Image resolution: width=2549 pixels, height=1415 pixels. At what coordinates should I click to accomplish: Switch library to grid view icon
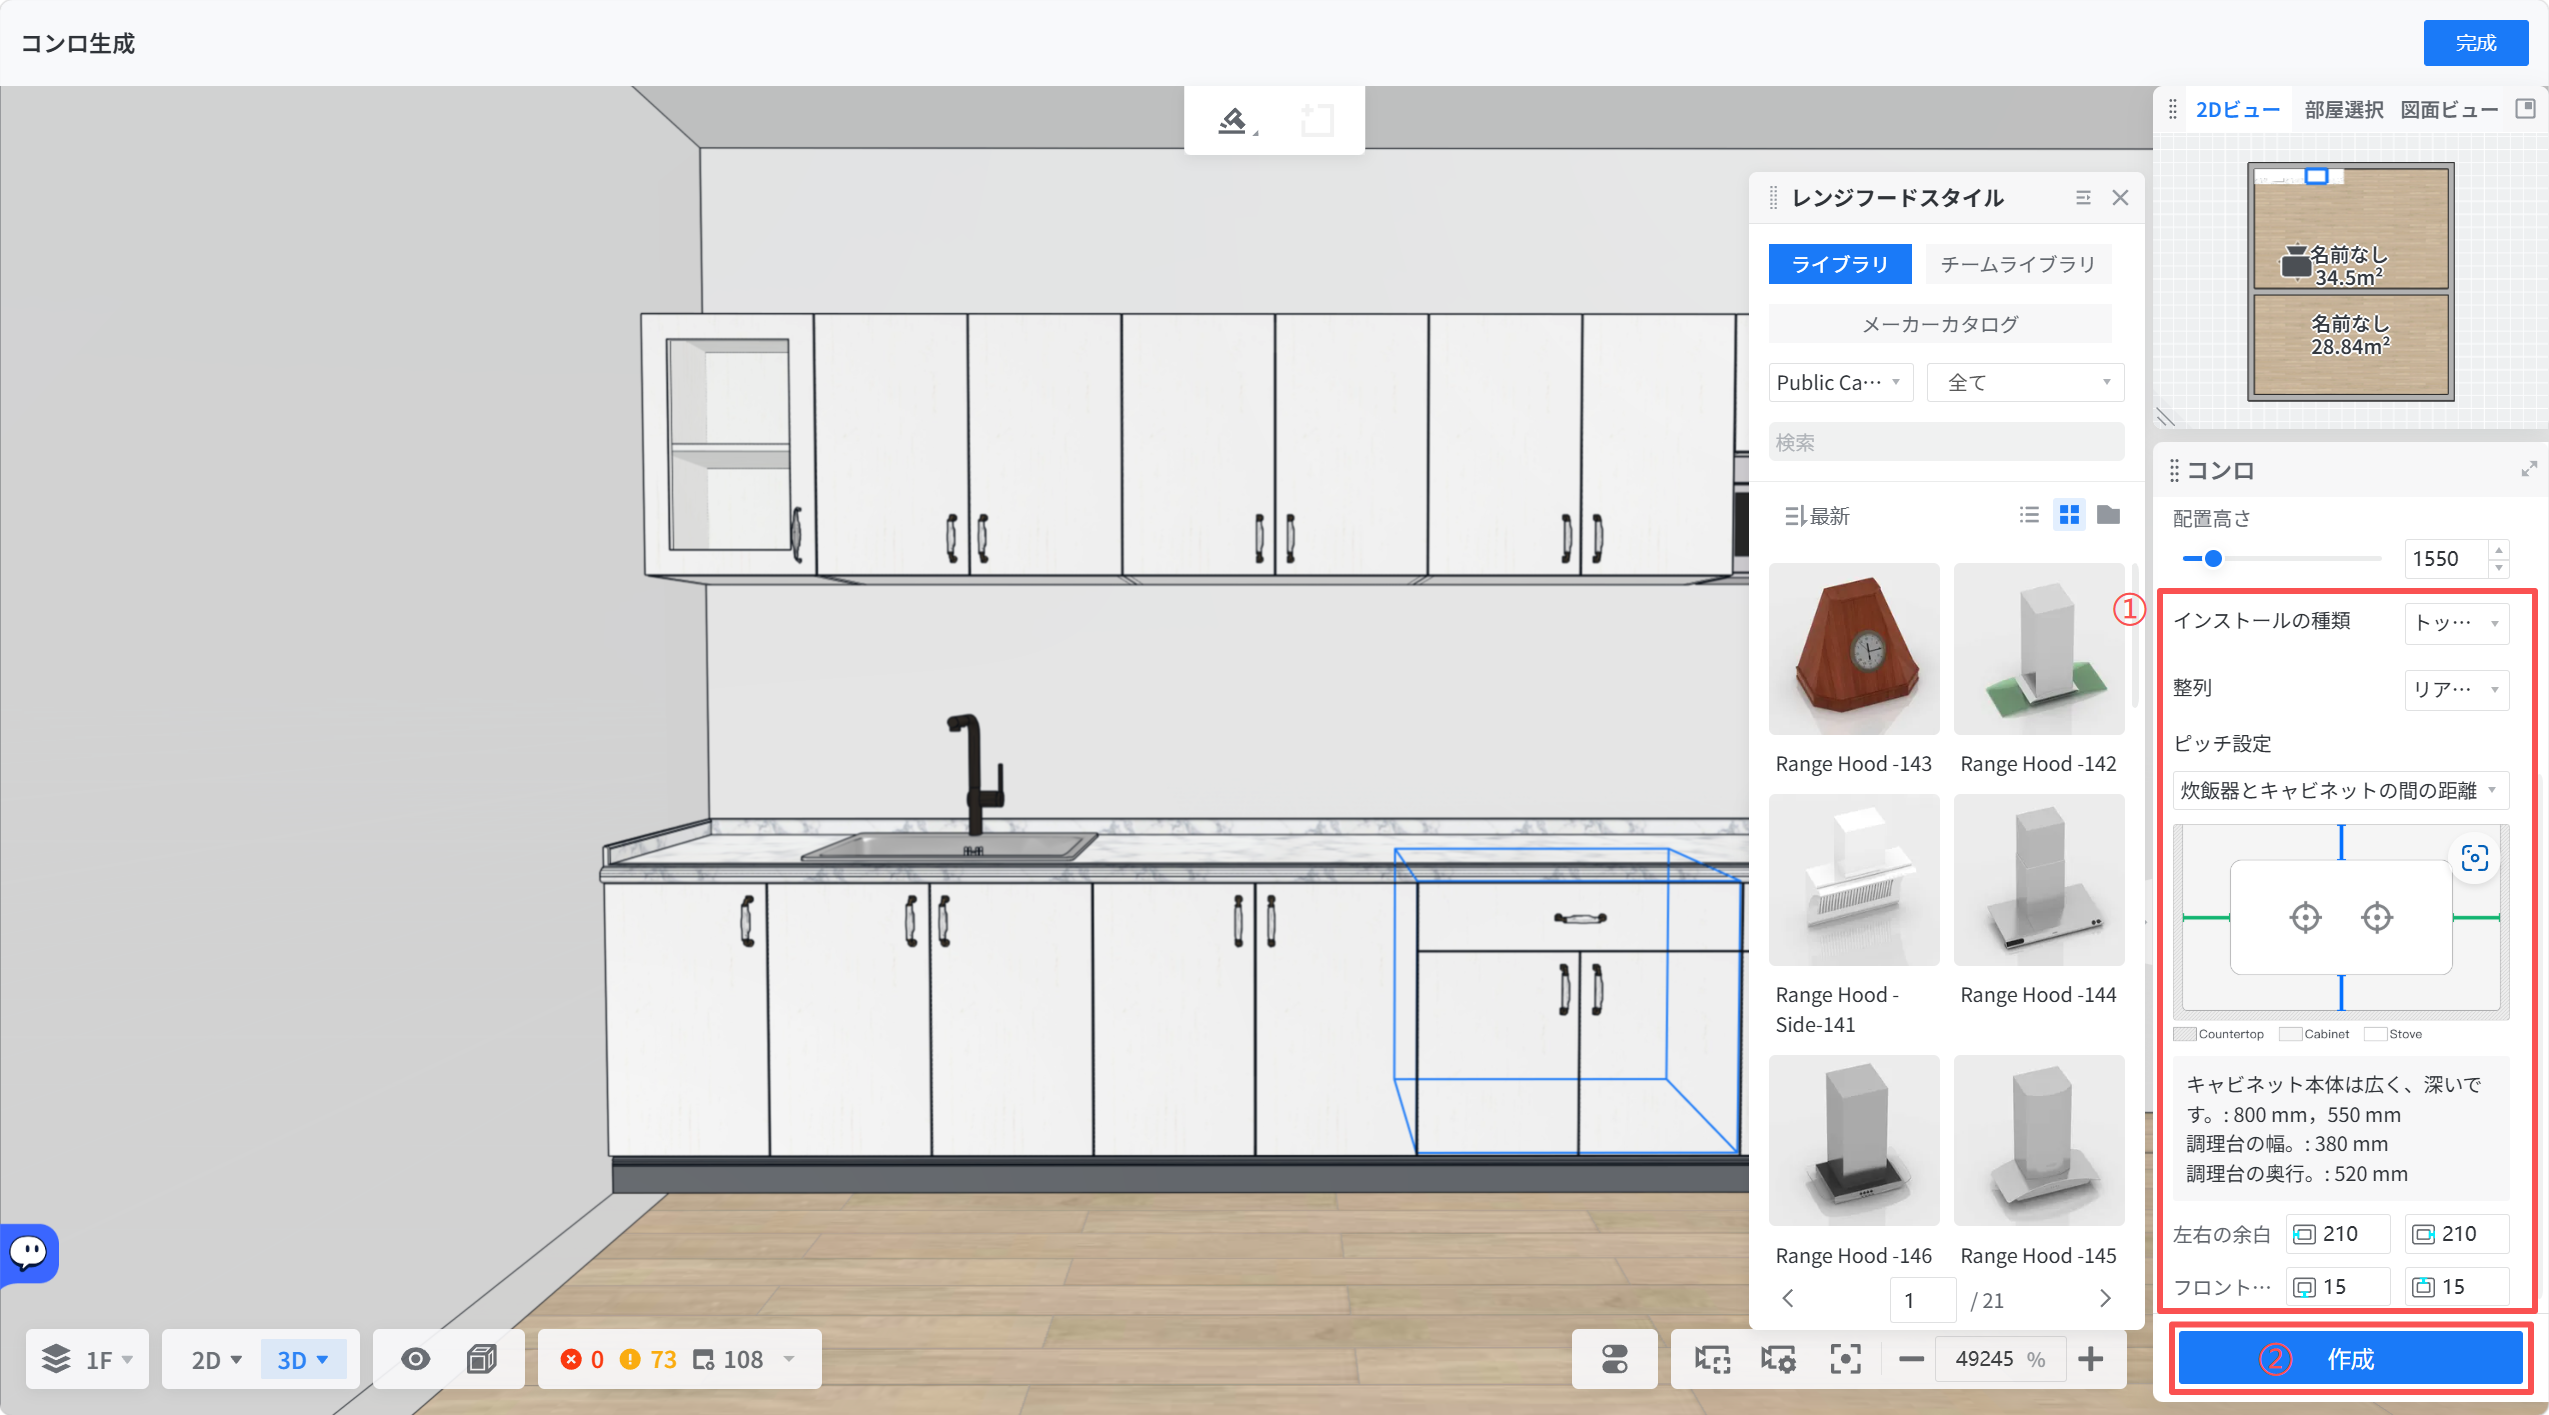[2069, 515]
